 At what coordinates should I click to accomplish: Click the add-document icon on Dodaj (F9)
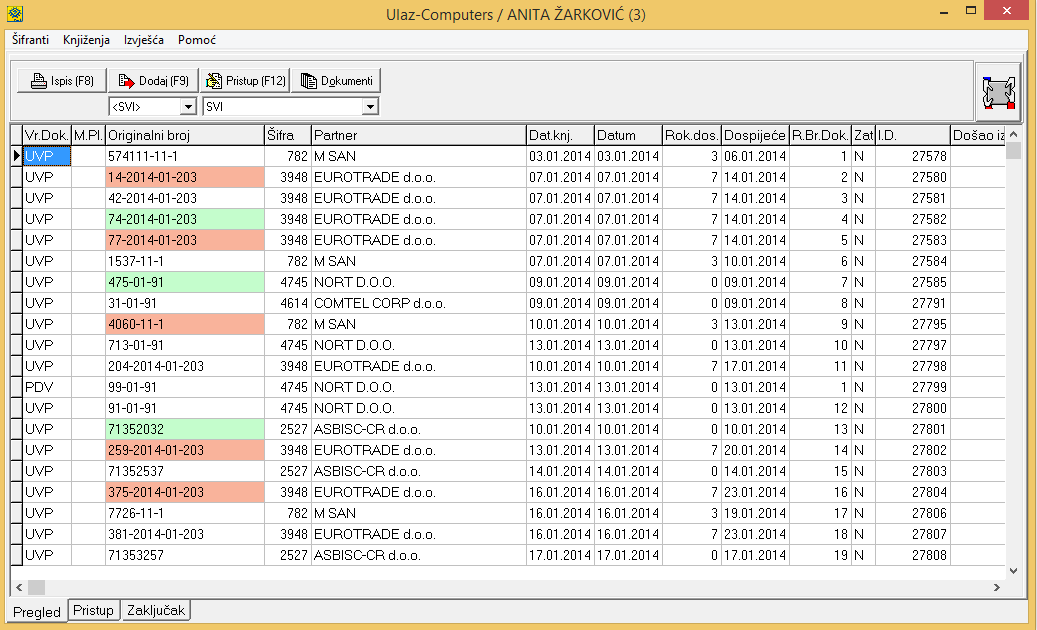[x=126, y=81]
